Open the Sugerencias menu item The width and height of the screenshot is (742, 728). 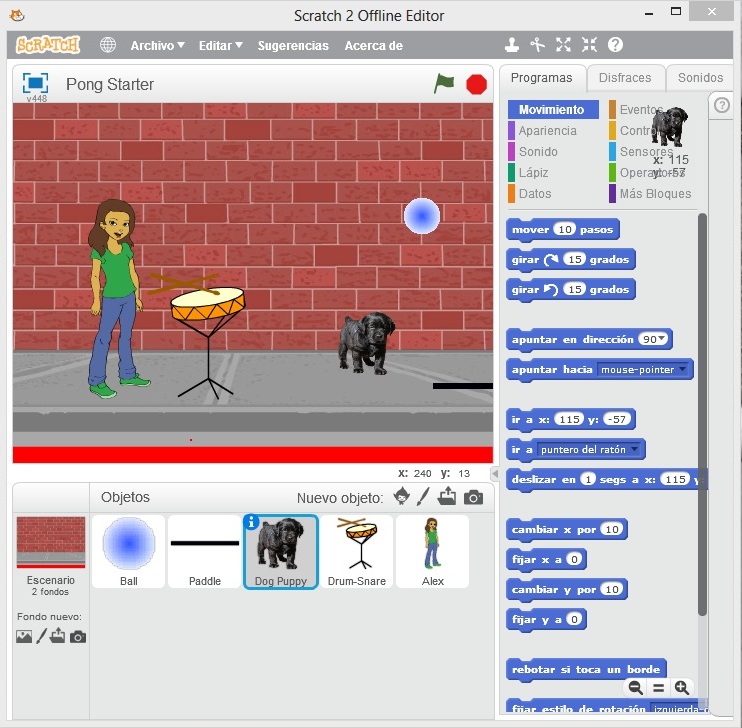coord(293,45)
